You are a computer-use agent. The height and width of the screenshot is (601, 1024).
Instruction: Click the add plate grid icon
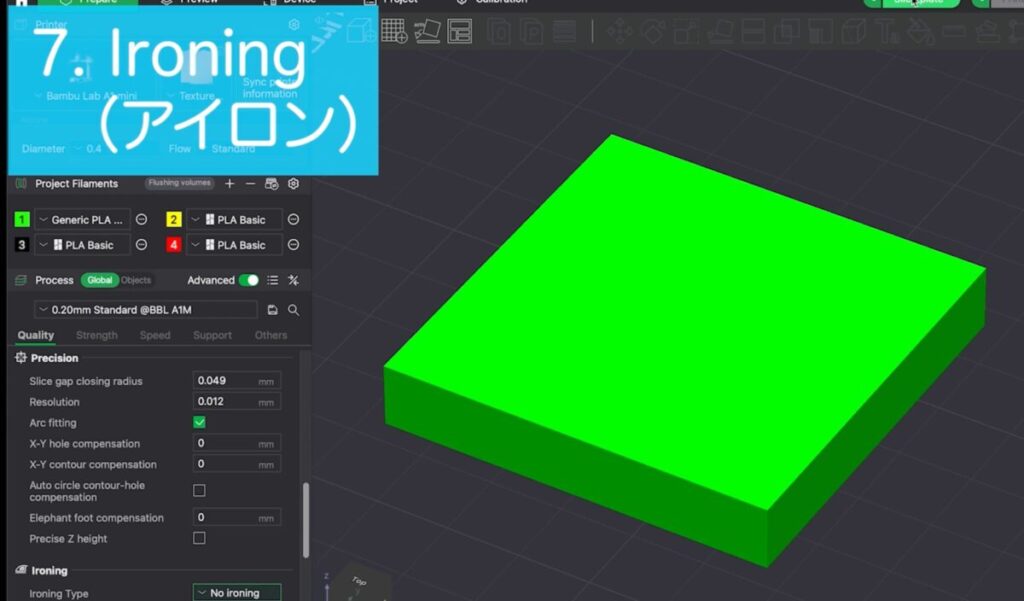tap(394, 31)
